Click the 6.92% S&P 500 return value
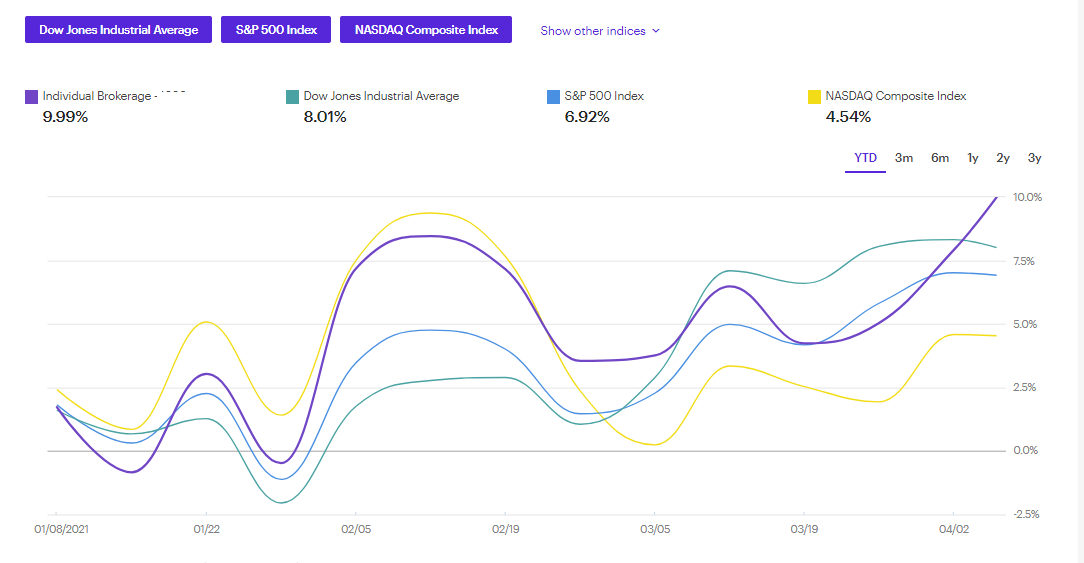The image size is (1084, 563). point(587,117)
